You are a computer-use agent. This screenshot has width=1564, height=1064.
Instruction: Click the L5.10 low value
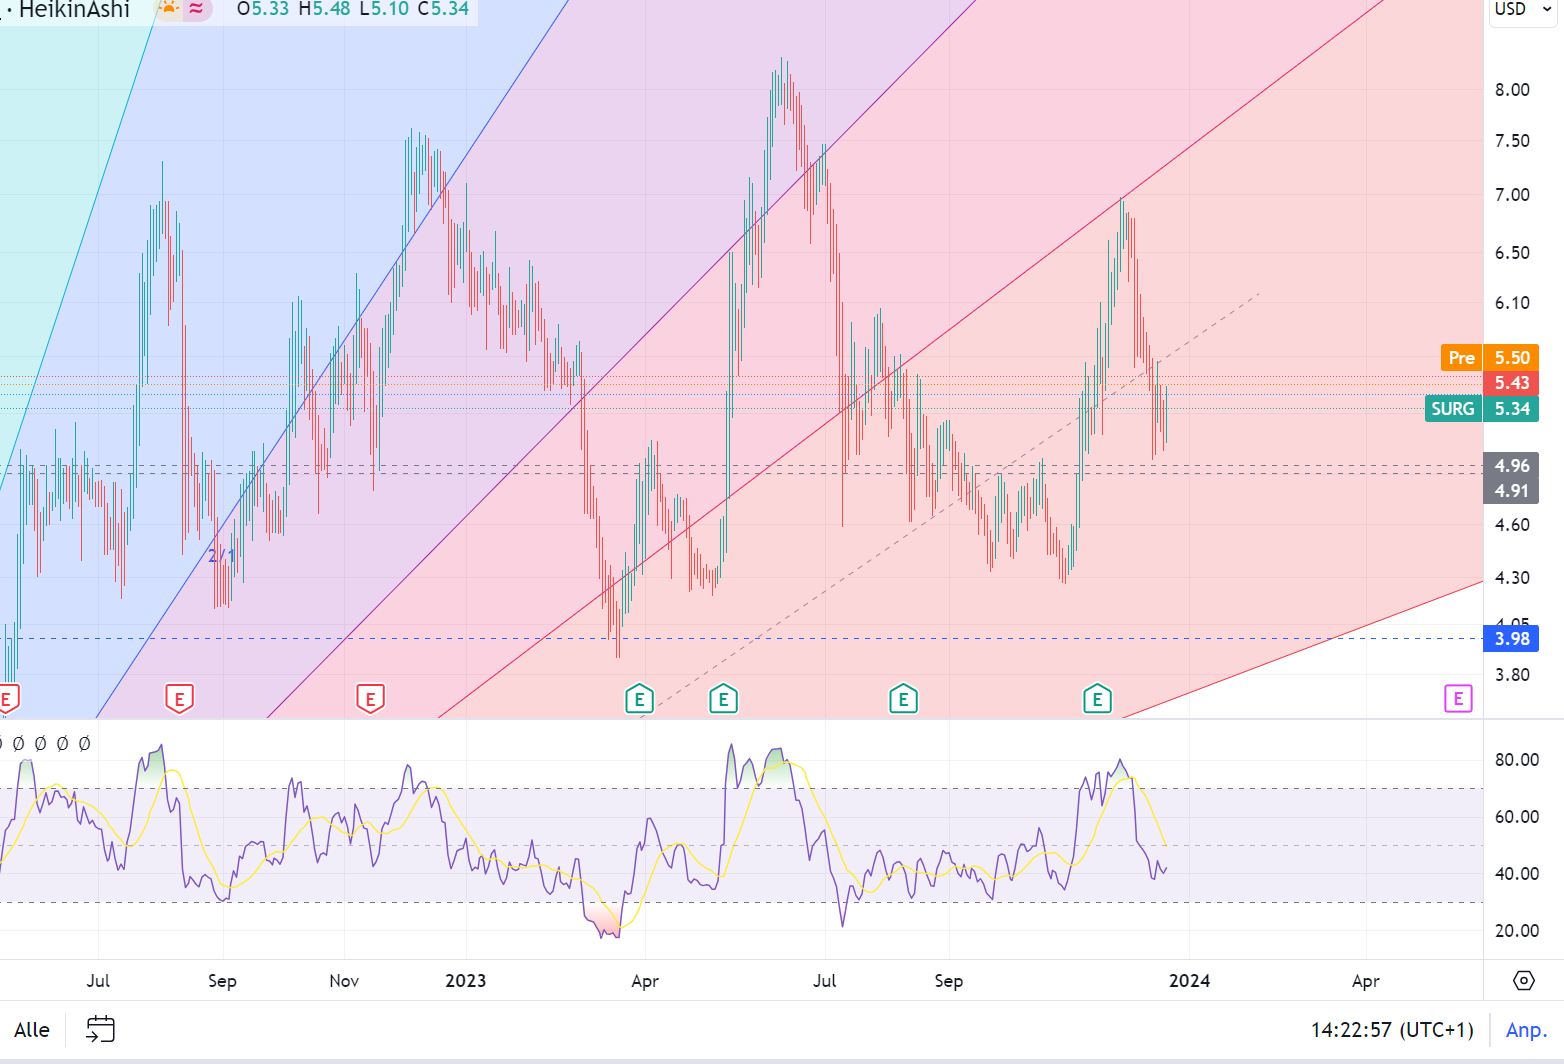coord(383,9)
